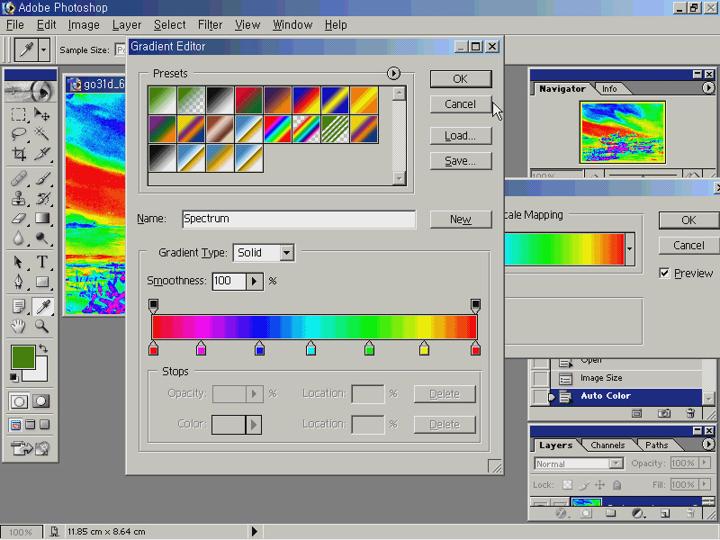
Task: Open the status bar info arrow
Action: coord(254,532)
